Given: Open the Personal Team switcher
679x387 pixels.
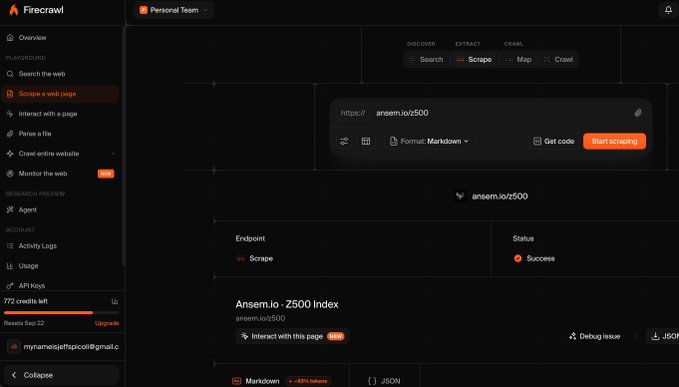Looking at the screenshot, I should [174, 10].
